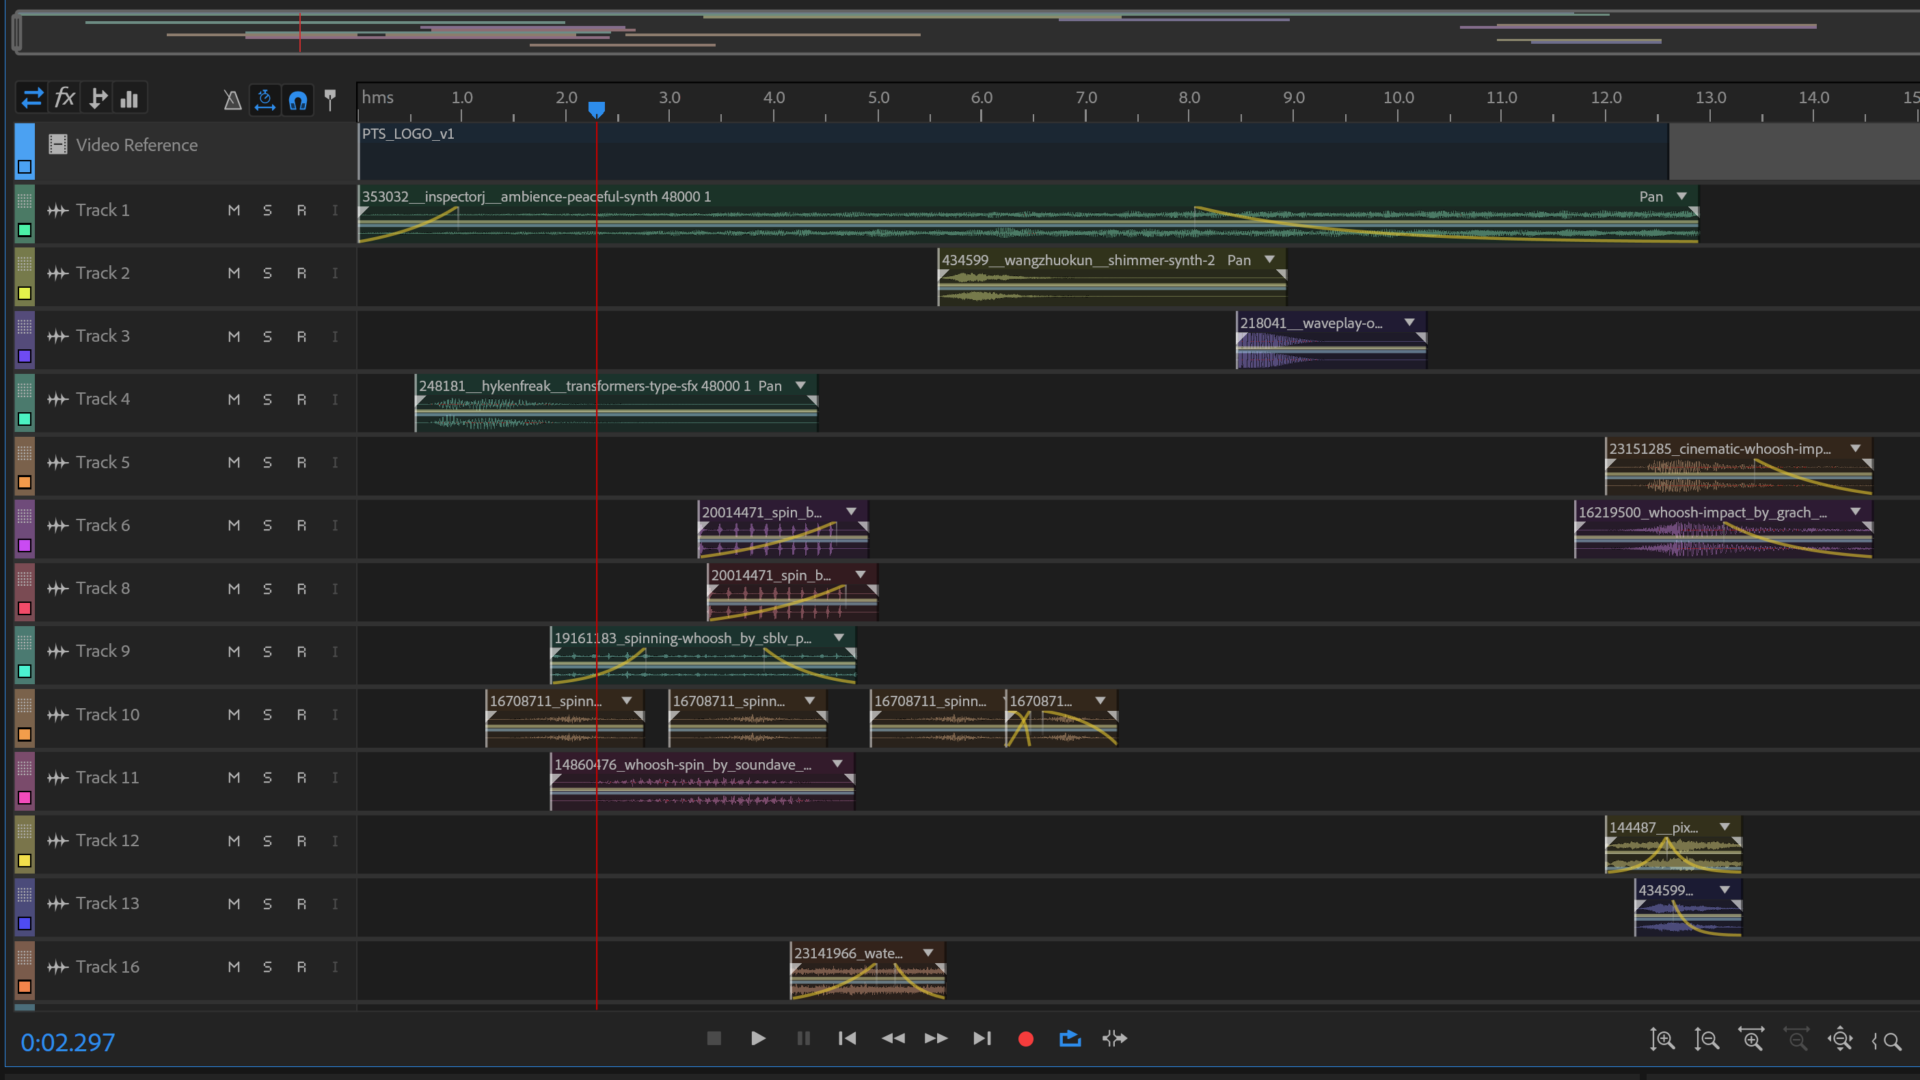
Task: Toggle the metronome icon
Action: [x=232, y=99]
